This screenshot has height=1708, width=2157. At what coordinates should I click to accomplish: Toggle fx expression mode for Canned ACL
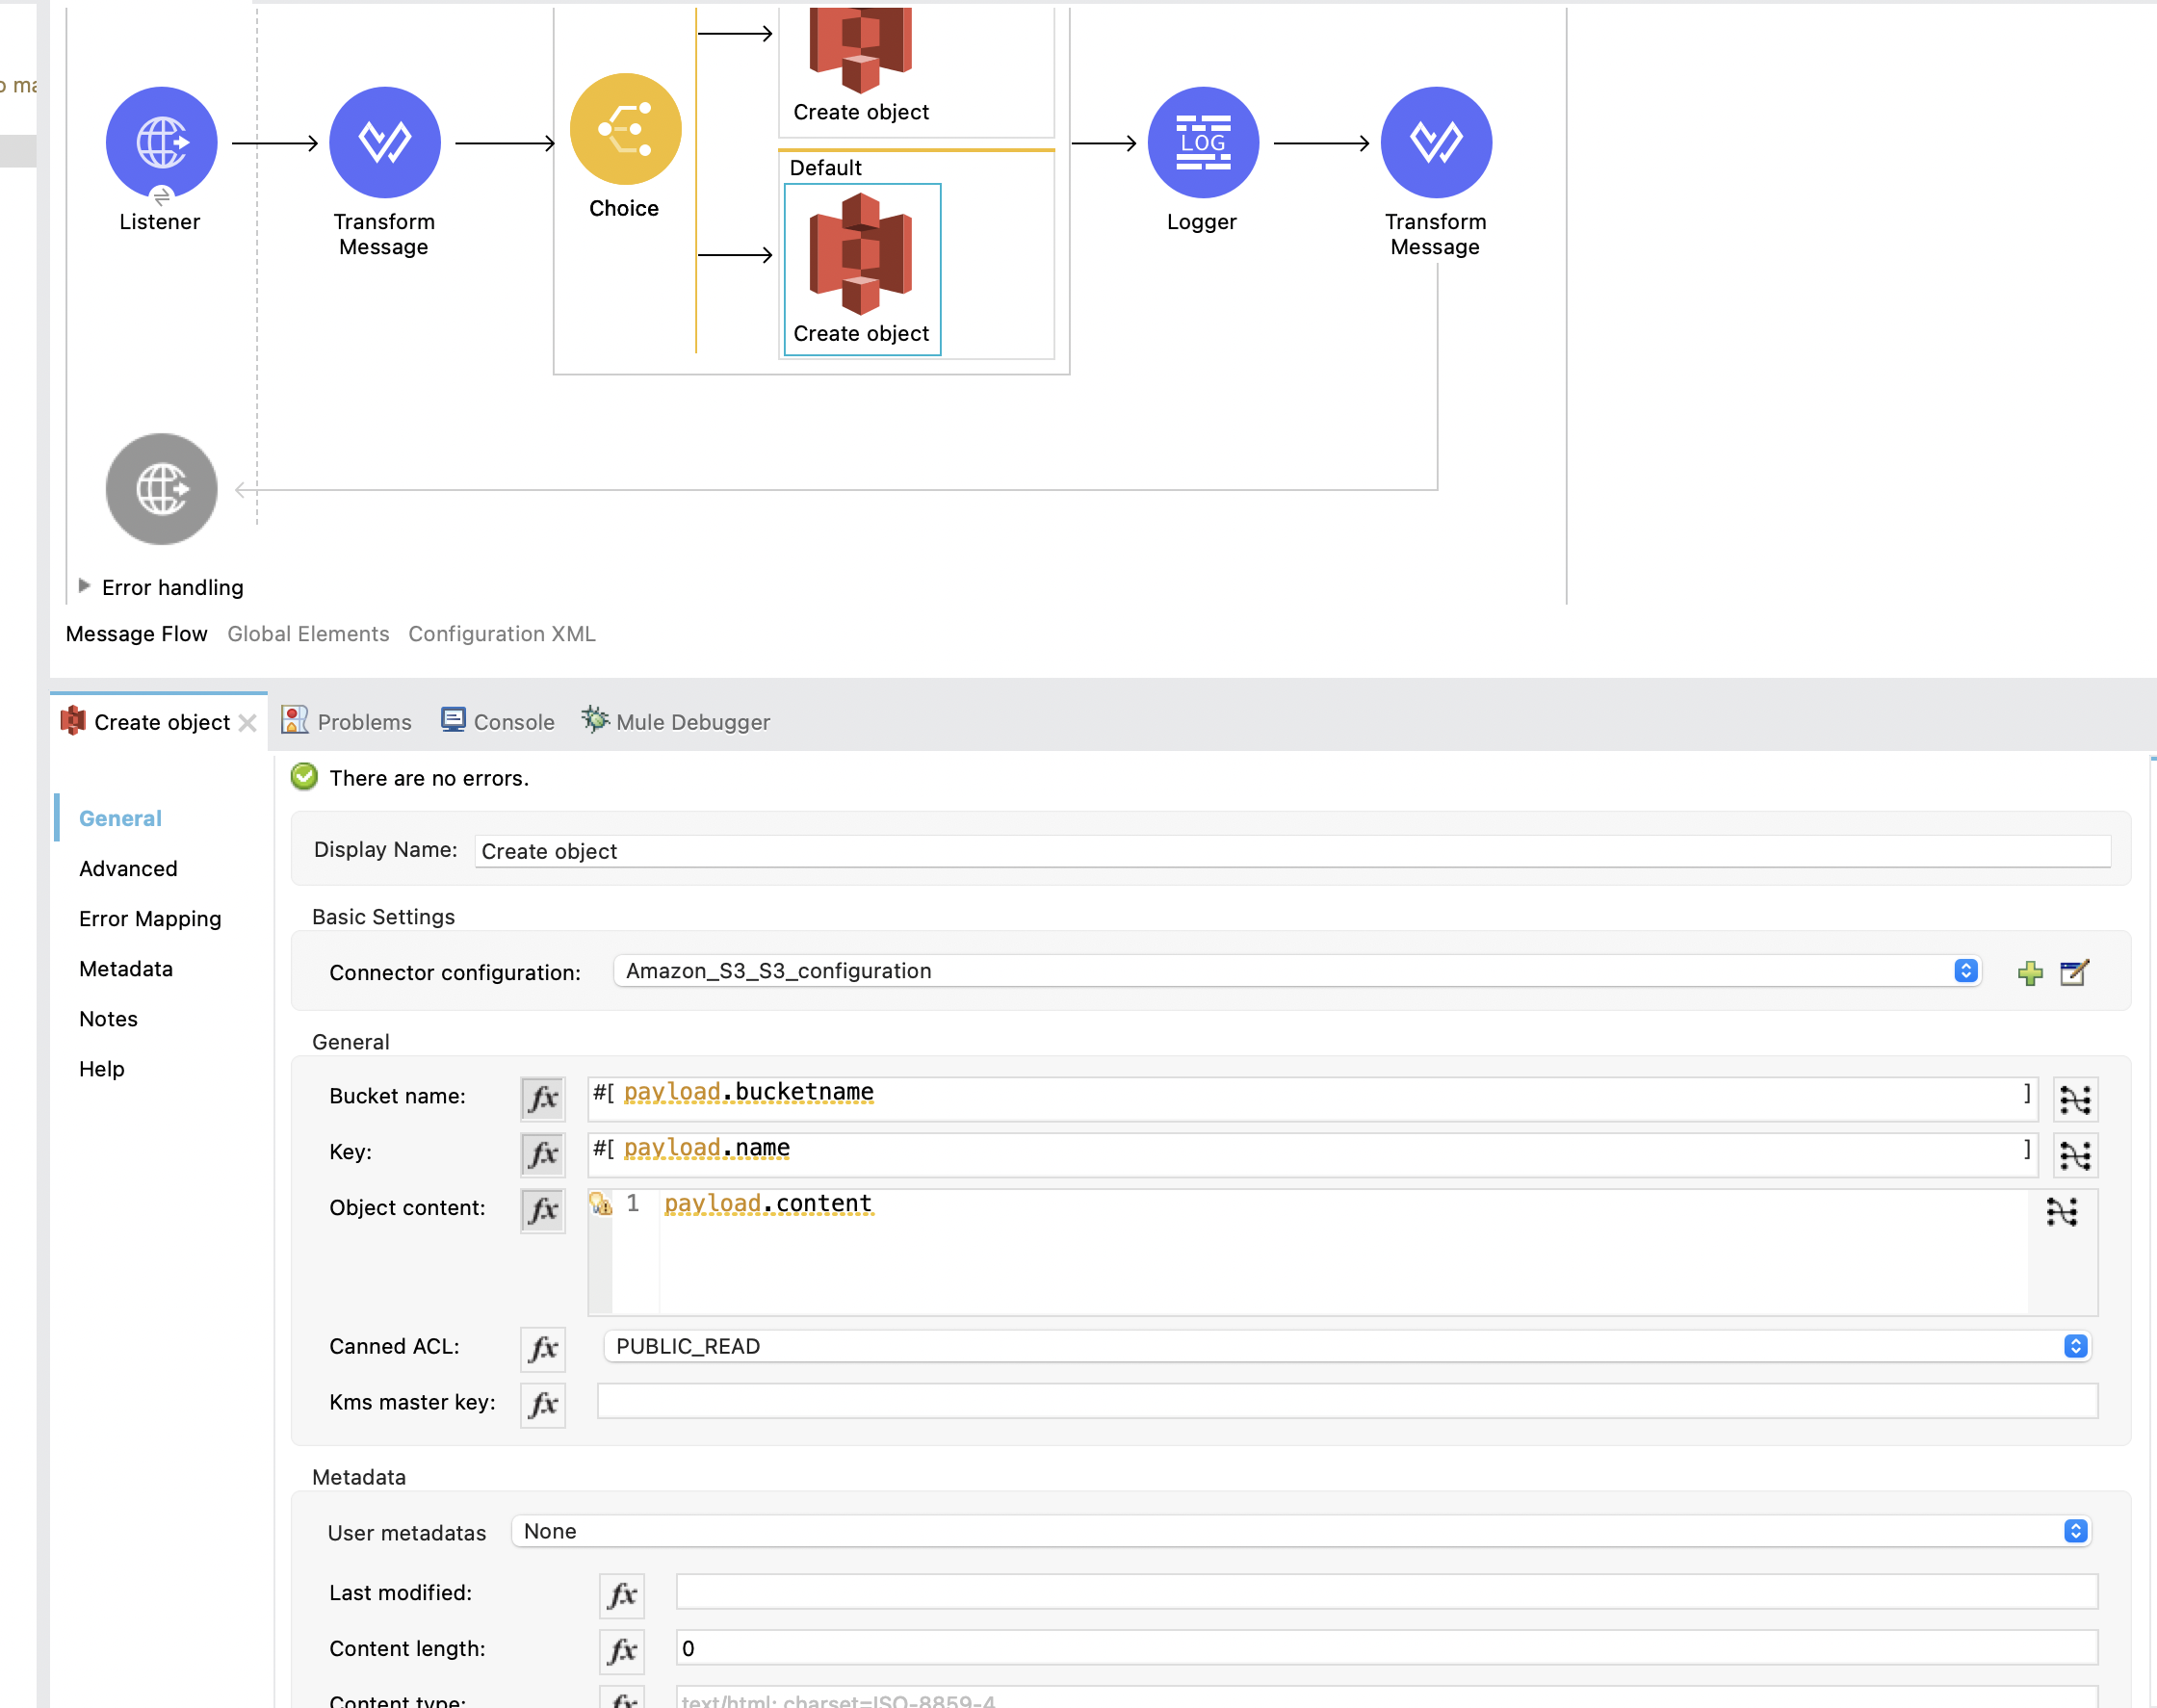click(542, 1348)
